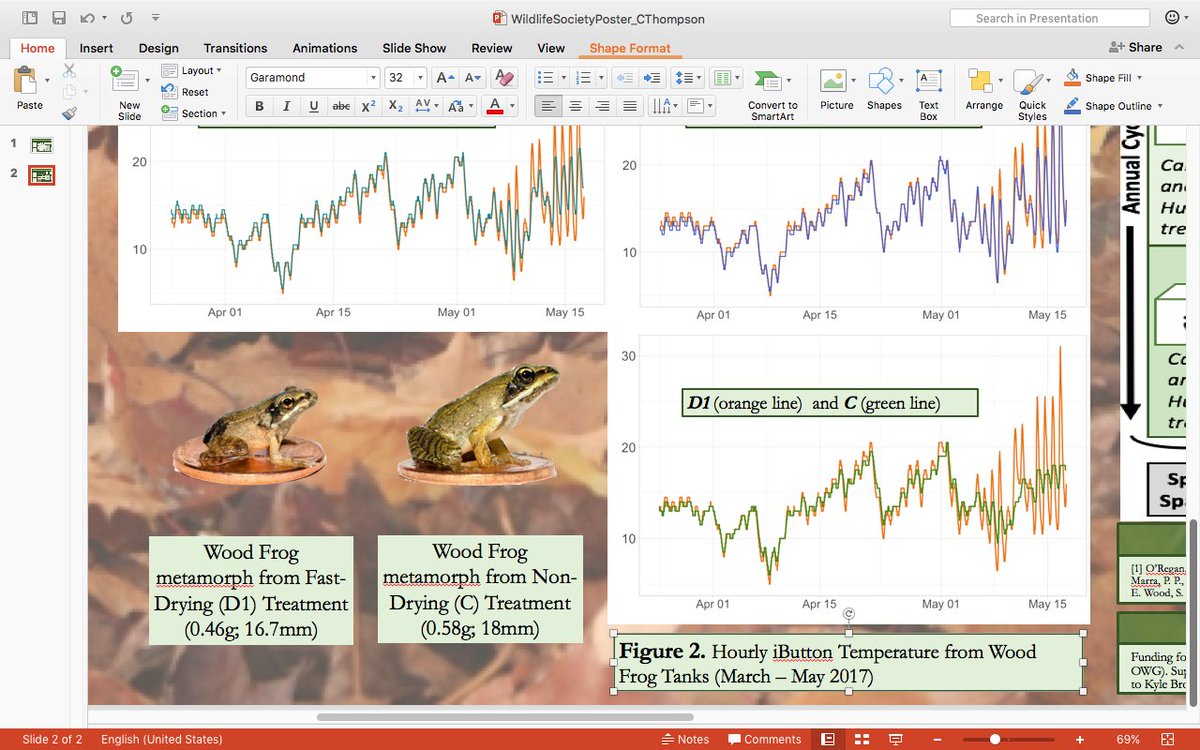The width and height of the screenshot is (1200, 750).
Task: Toggle underline formatting
Action: 314,106
